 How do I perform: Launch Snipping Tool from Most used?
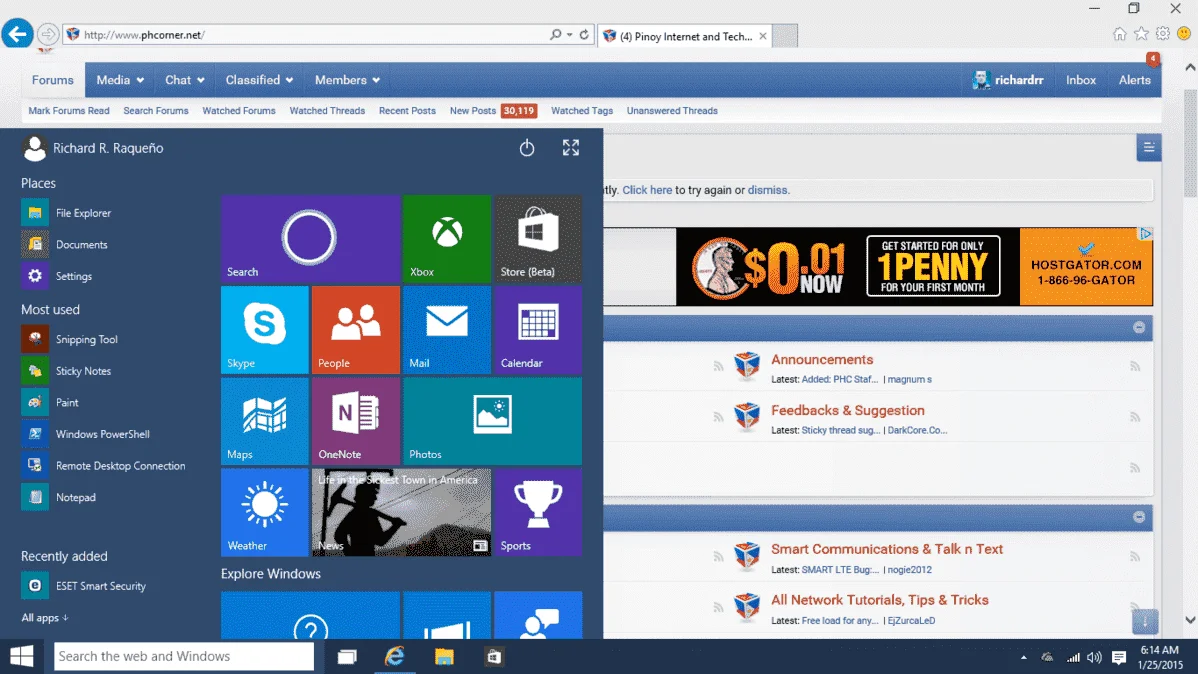pyautogui.click(x=70, y=339)
